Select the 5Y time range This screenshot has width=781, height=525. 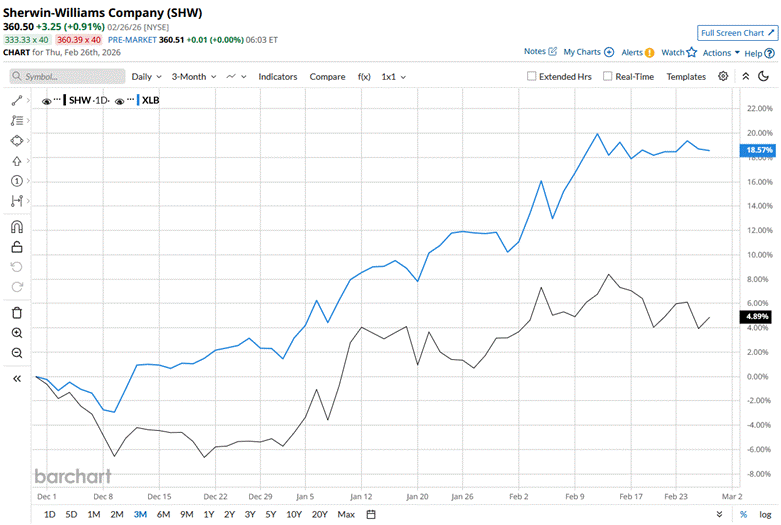(x=270, y=514)
